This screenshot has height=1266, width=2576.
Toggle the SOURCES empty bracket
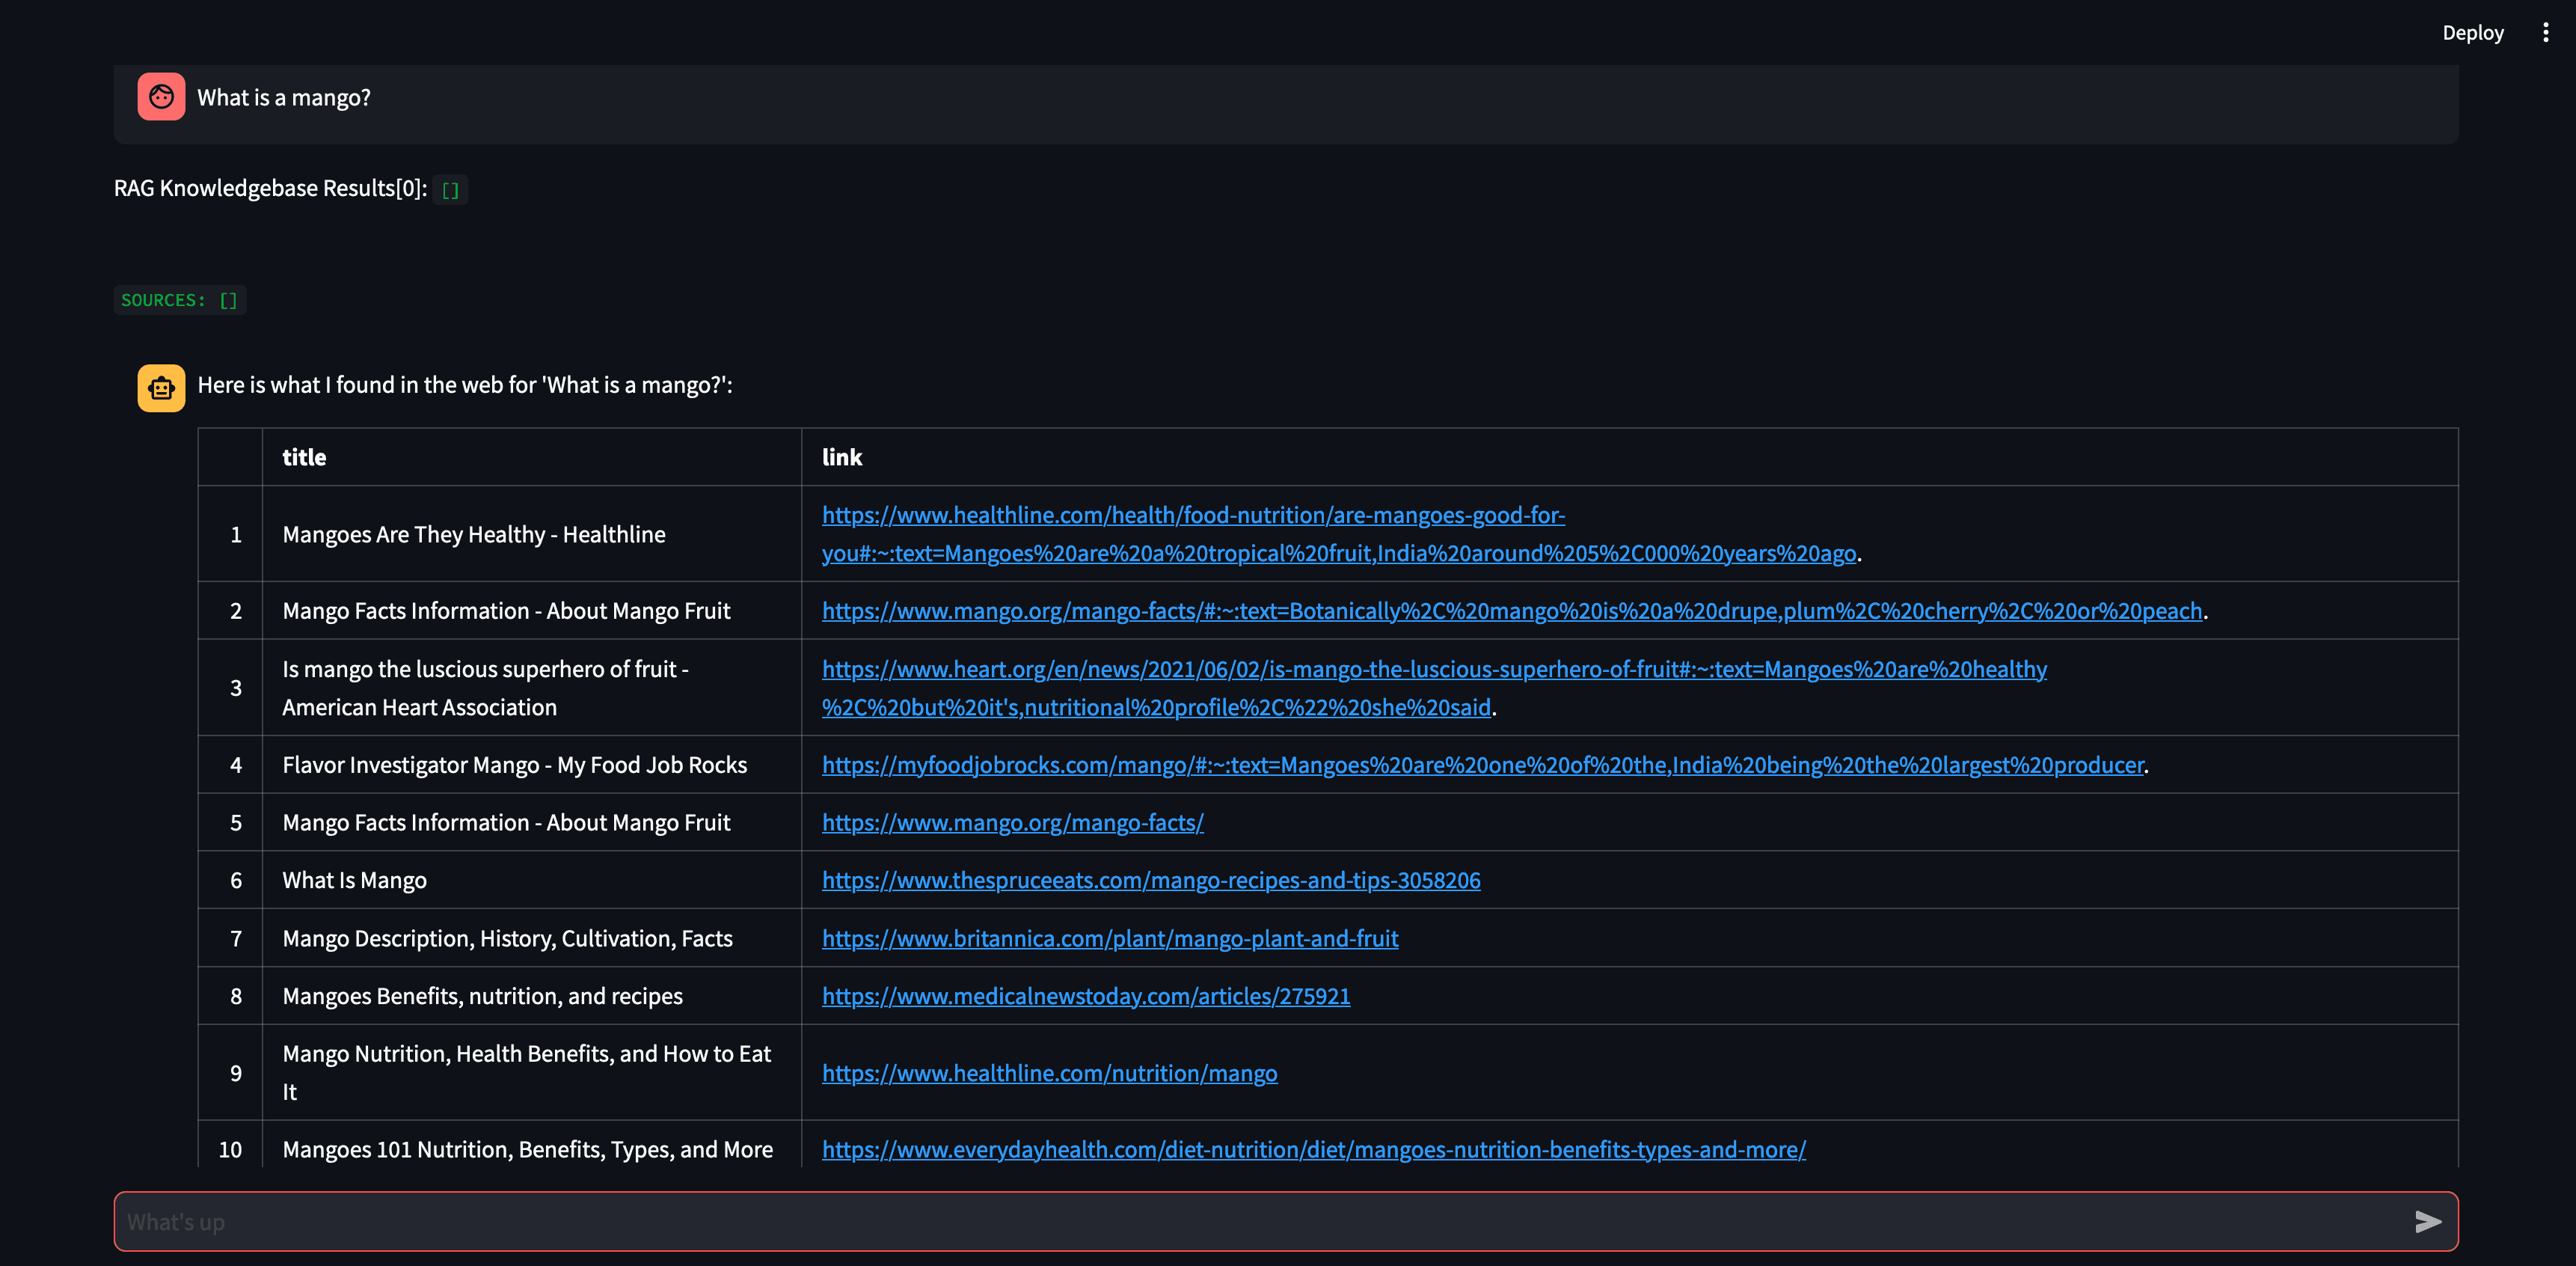click(x=228, y=299)
